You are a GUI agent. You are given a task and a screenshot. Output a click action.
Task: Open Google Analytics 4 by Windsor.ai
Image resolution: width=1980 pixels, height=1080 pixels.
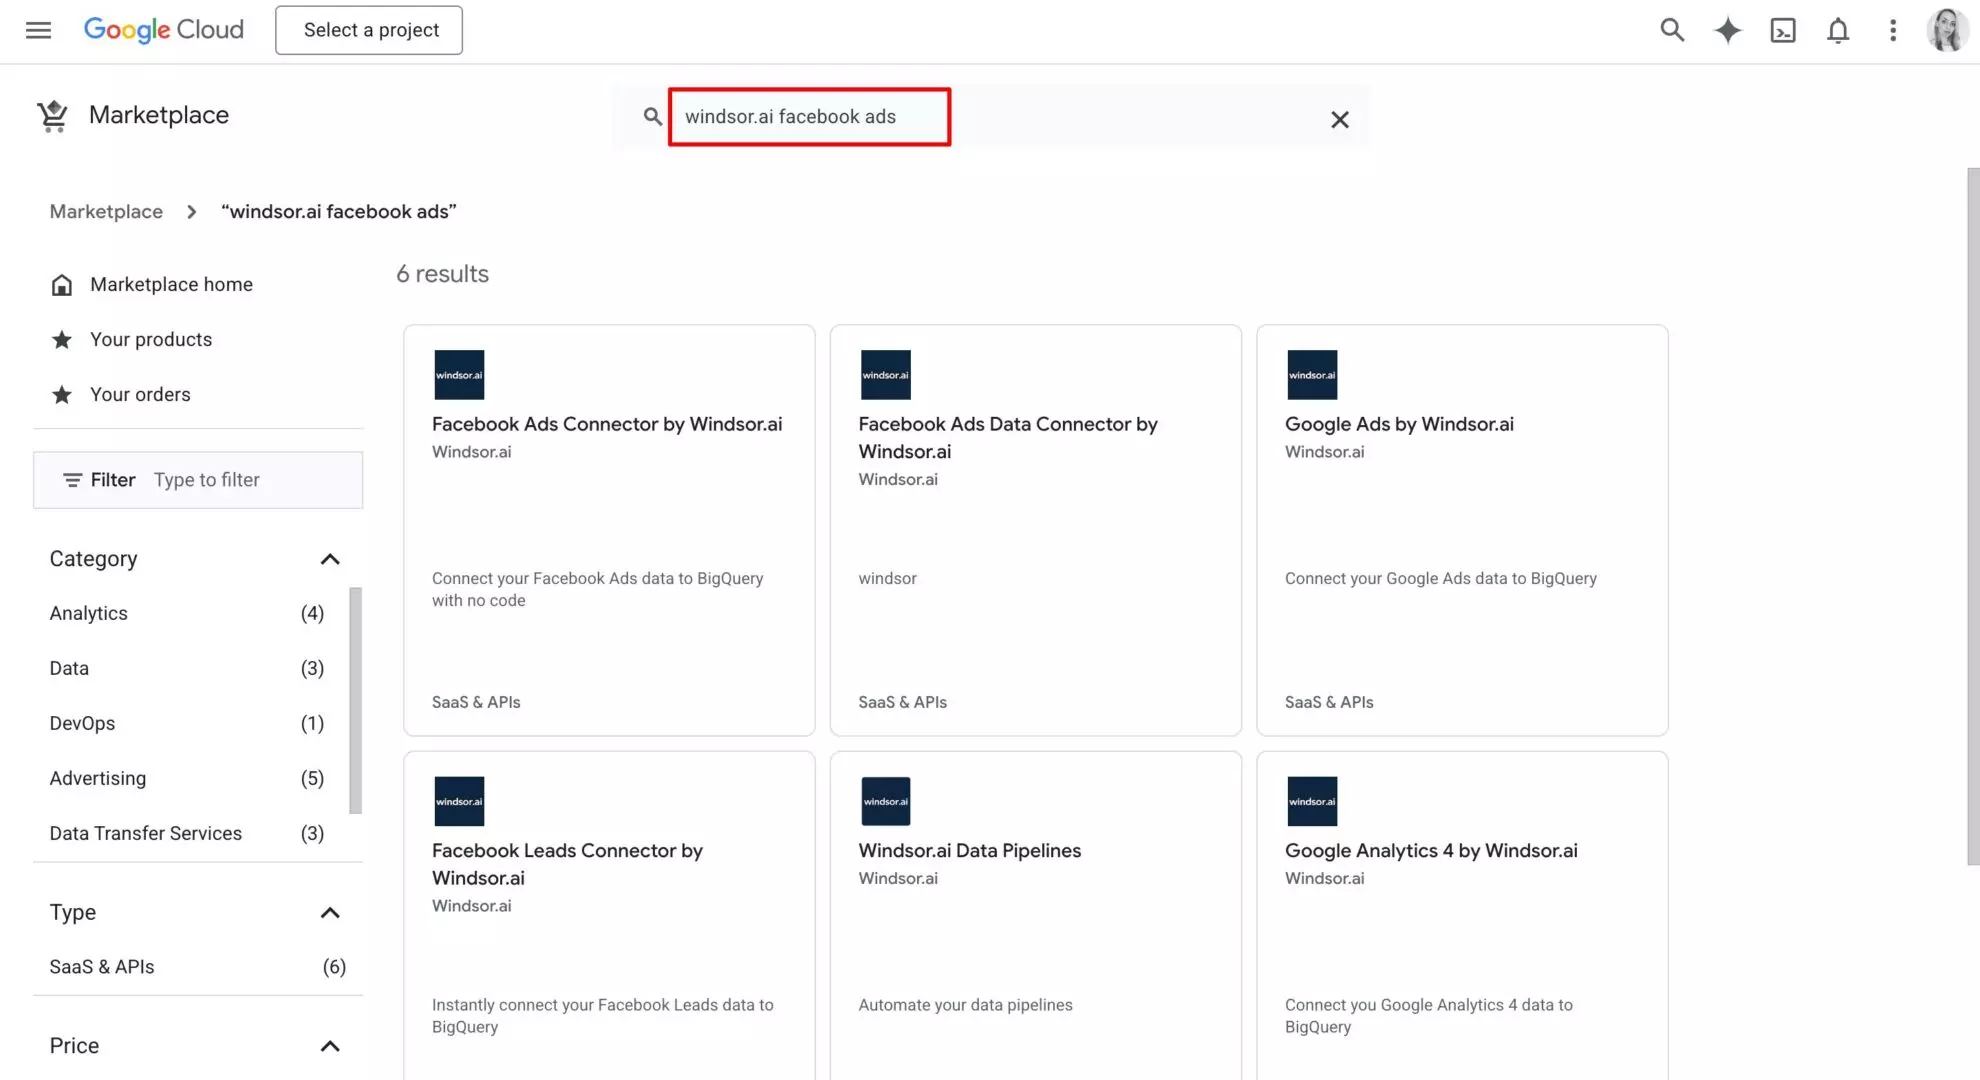1431,851
